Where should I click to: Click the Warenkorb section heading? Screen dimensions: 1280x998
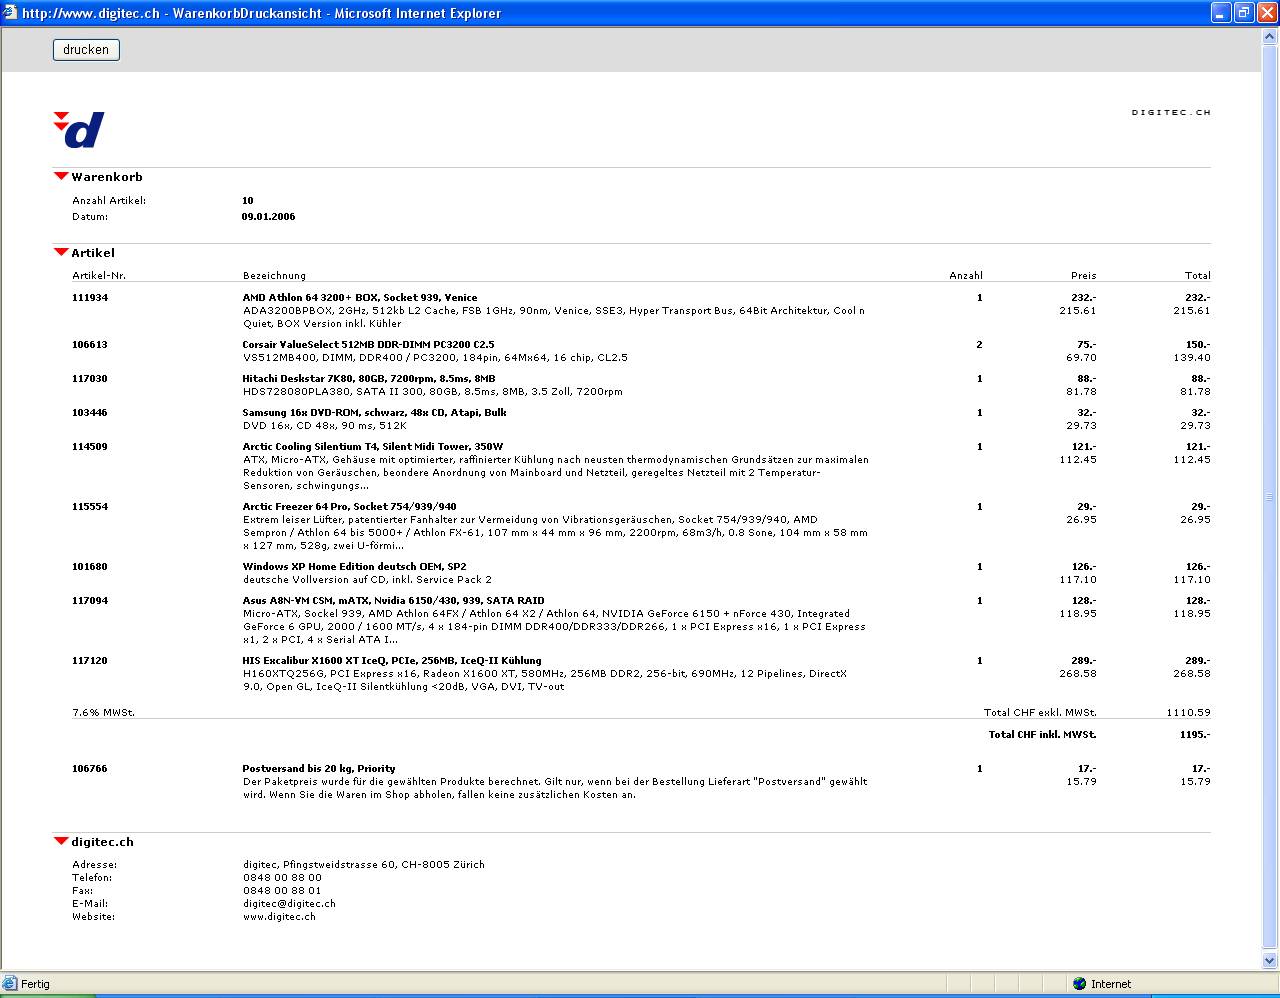click(107, 177)
